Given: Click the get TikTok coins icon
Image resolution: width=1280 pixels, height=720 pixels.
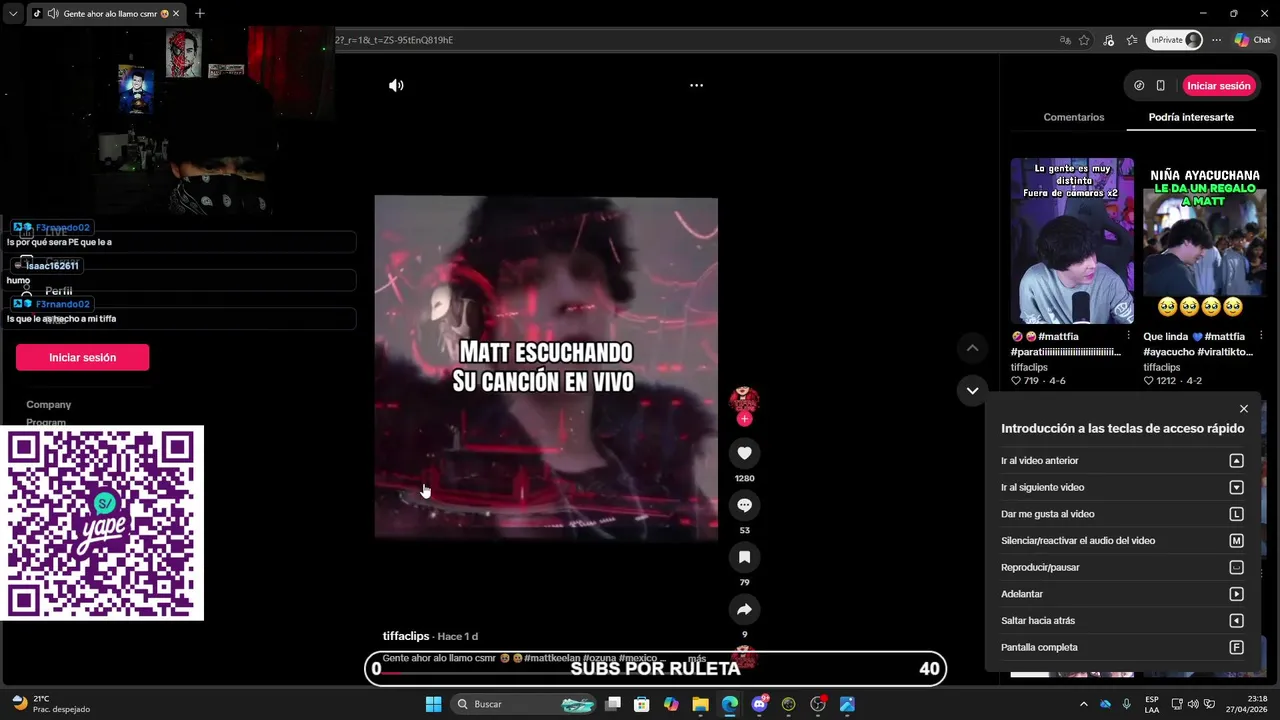Looking at the screenshot, I should point(1139,86).
